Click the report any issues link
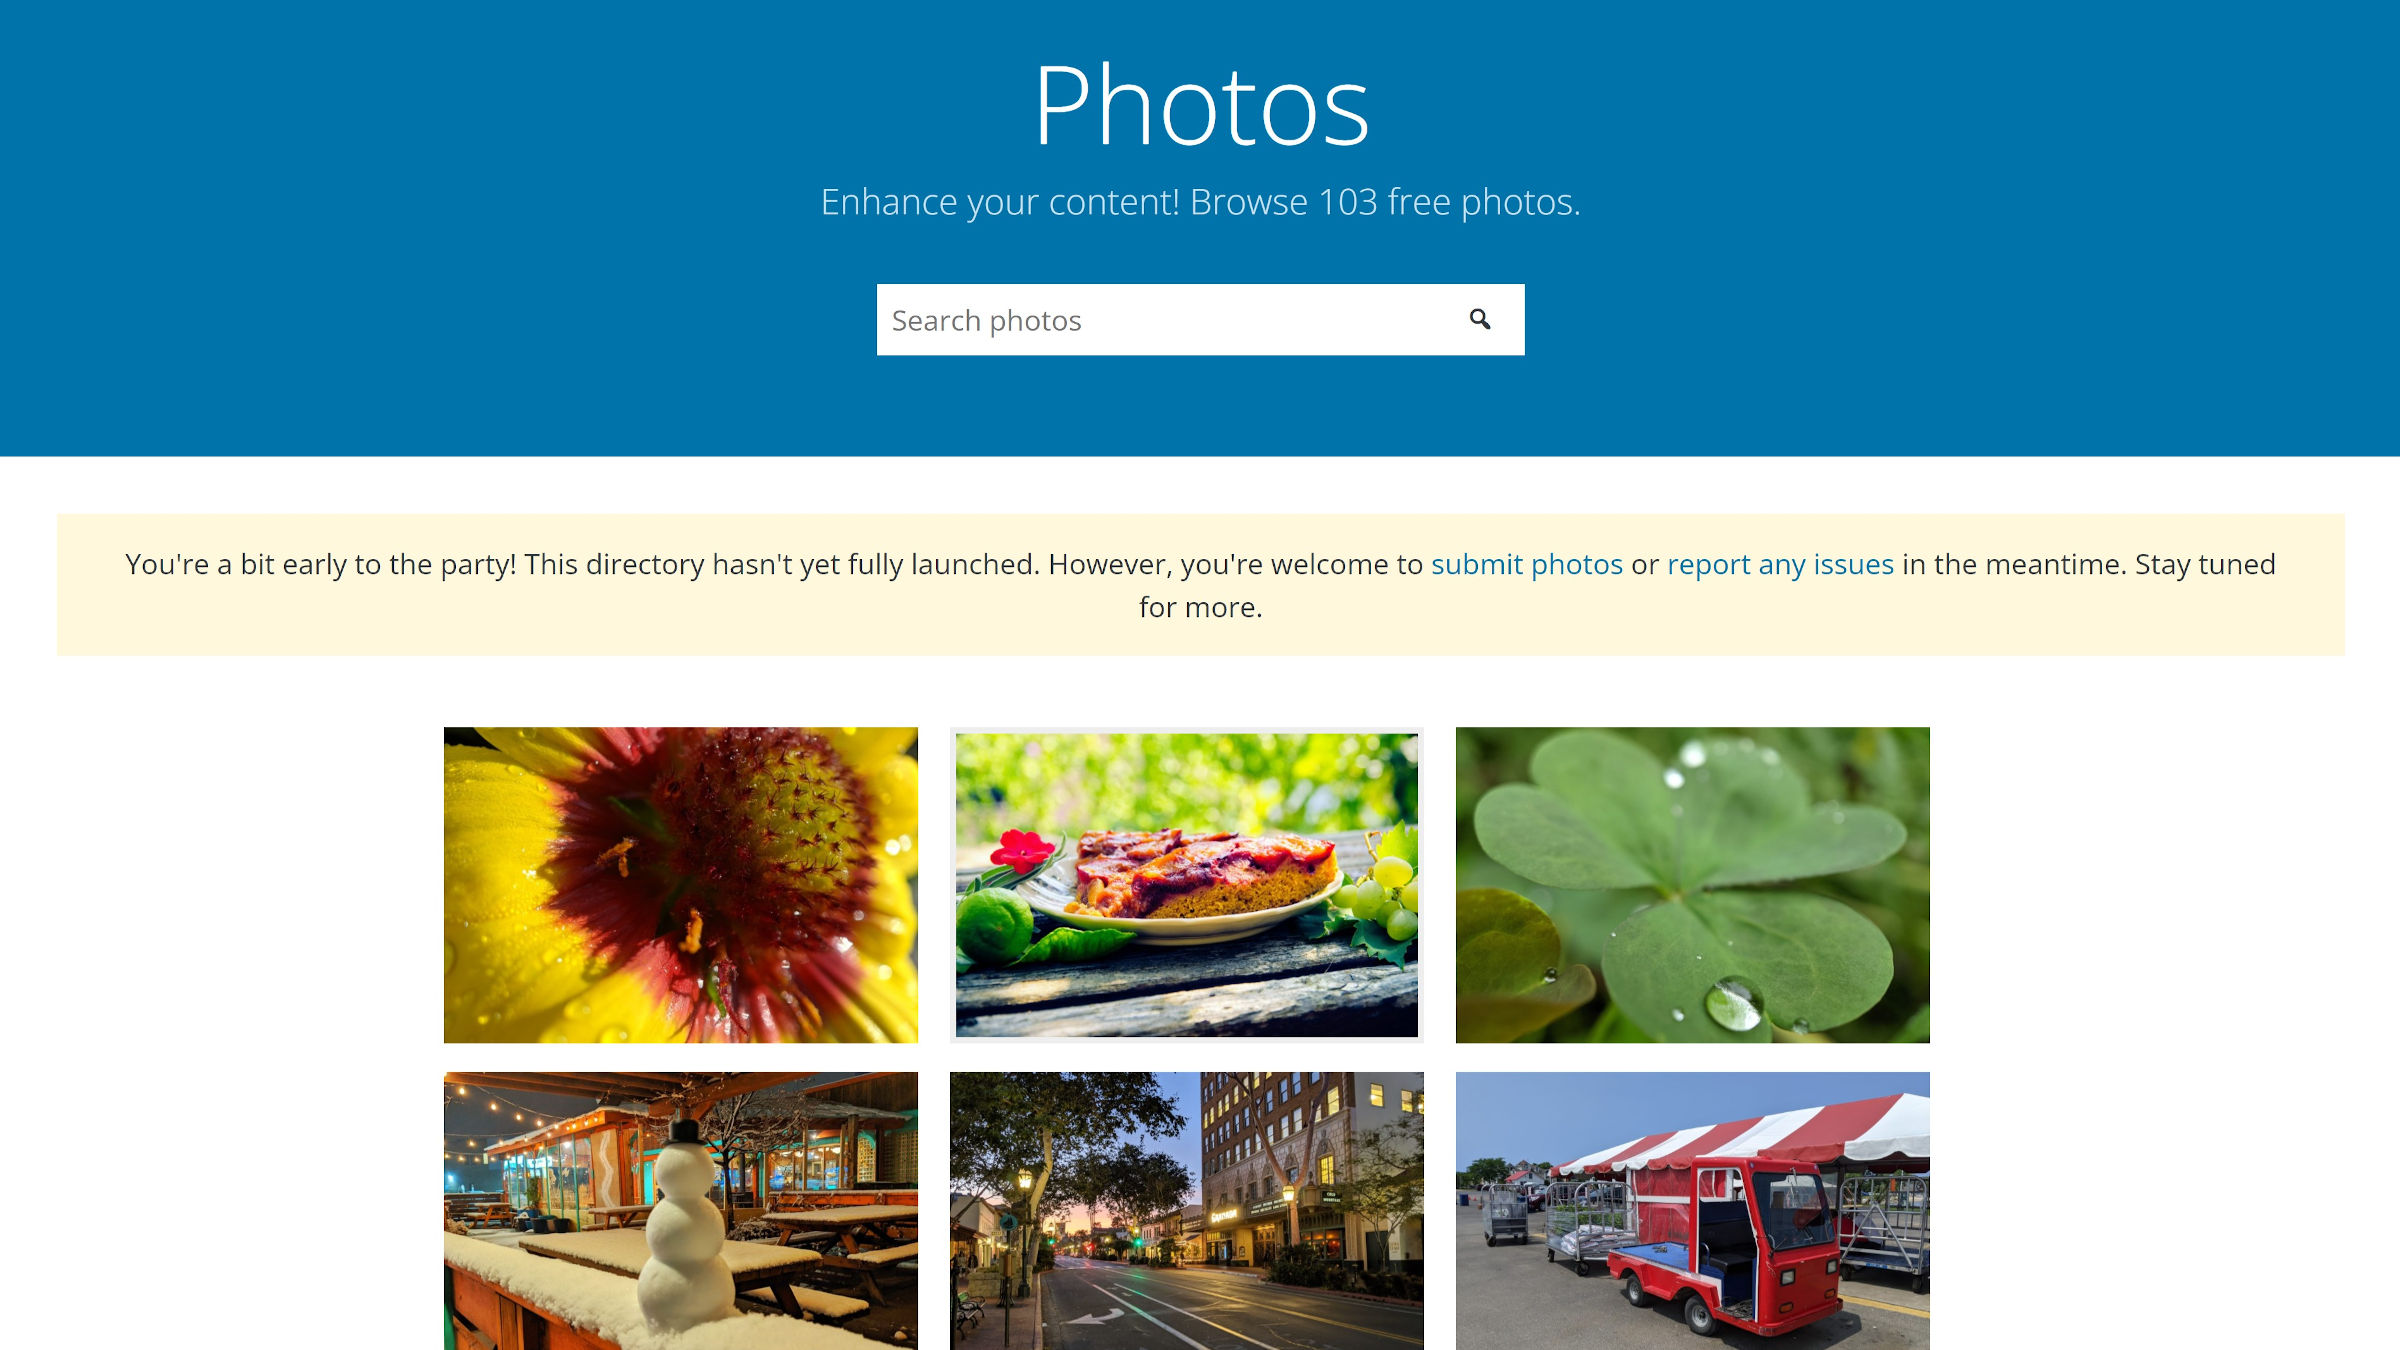The width and height of the screenshot is (2400, 1350). (x=1780, y=564)
